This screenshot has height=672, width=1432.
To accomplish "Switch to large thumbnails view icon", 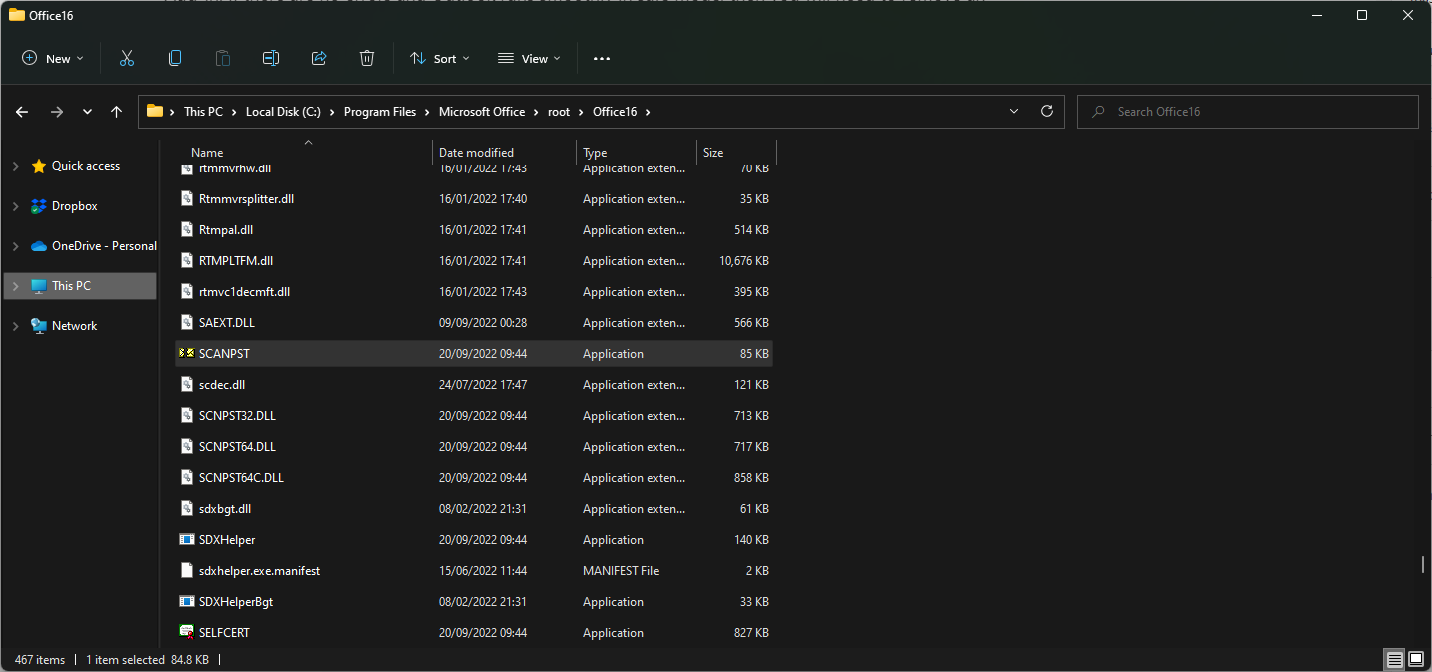I will [x=1416, y=659].
